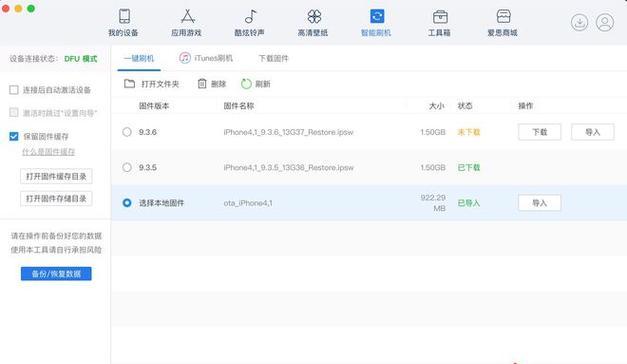Click 状态 column header
The image size is (627, 364).
pos(465,106)
